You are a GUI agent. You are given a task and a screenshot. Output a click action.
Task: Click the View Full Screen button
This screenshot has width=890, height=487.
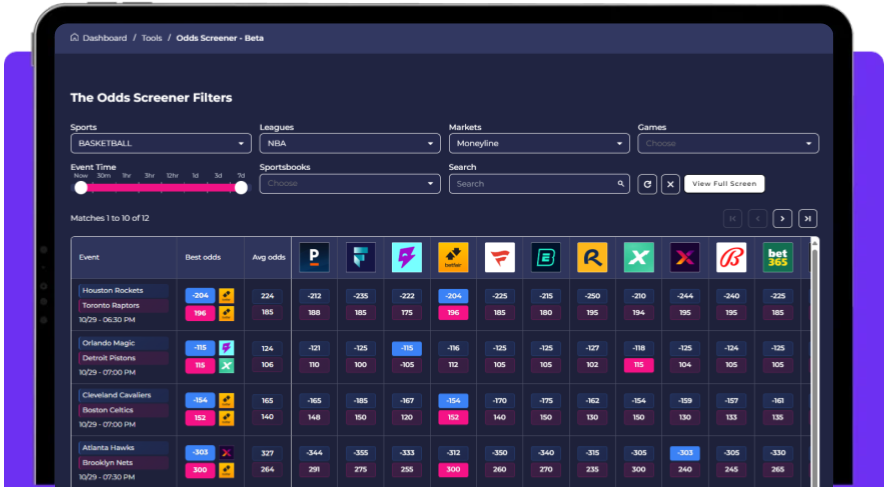tap(724, 183)
